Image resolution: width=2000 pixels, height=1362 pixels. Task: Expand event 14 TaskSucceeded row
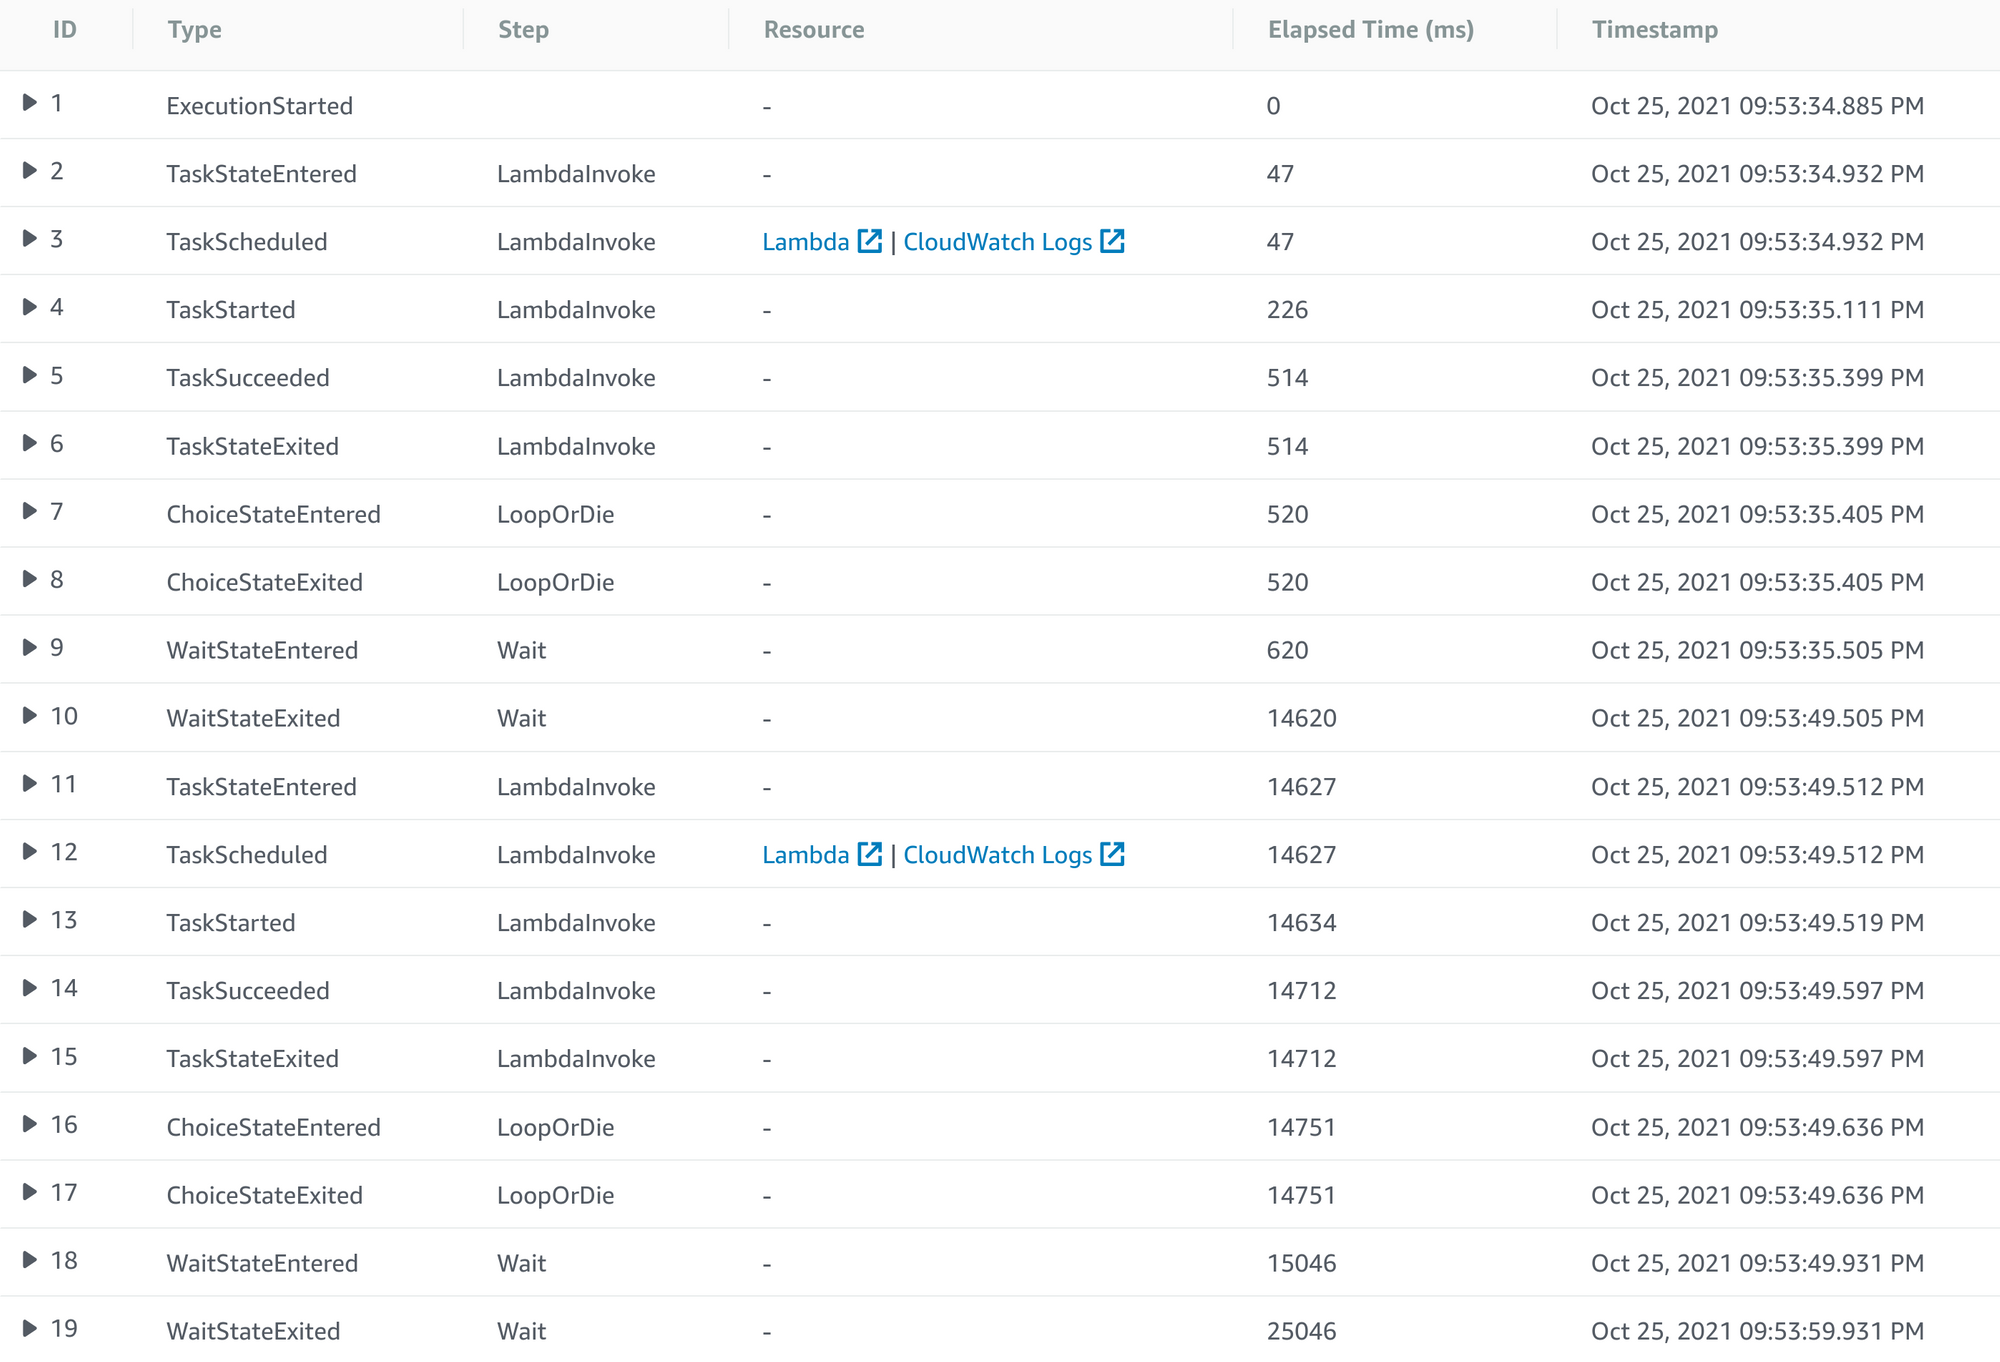click(30, 988)
